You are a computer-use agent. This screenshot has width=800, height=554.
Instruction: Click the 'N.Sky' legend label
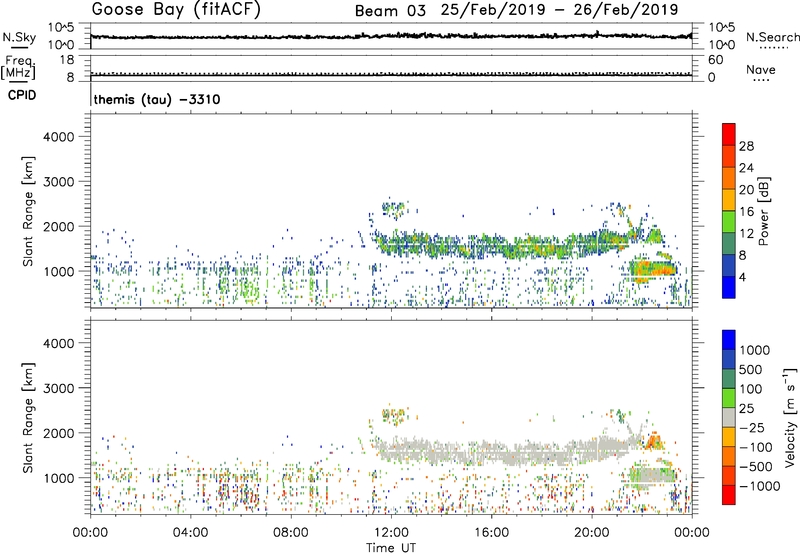pyautogui.click(x=19, y=37)
